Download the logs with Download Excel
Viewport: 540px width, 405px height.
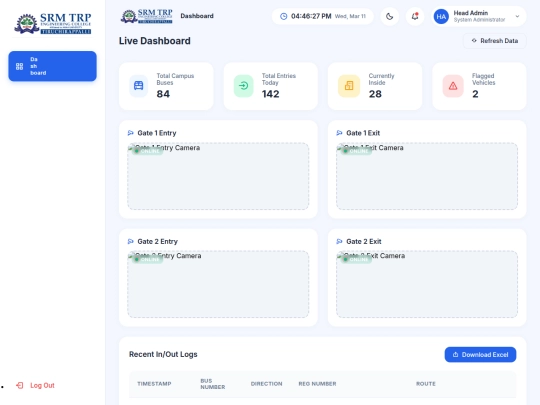point(480,354)
